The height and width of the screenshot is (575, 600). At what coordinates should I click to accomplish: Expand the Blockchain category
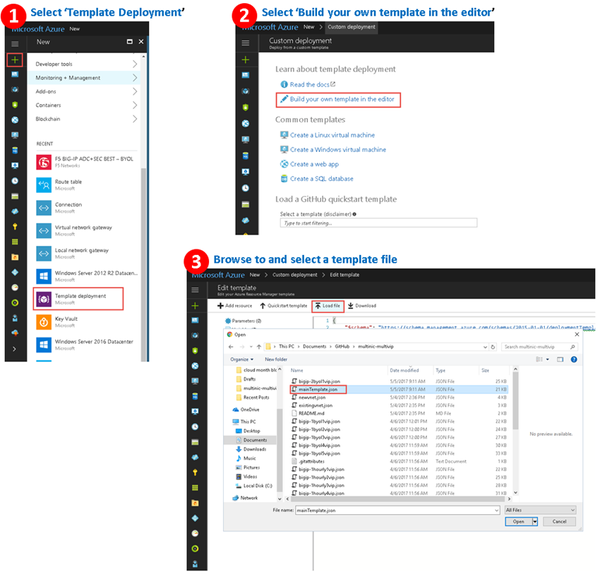pyautogui.click(x=135, y=119)
